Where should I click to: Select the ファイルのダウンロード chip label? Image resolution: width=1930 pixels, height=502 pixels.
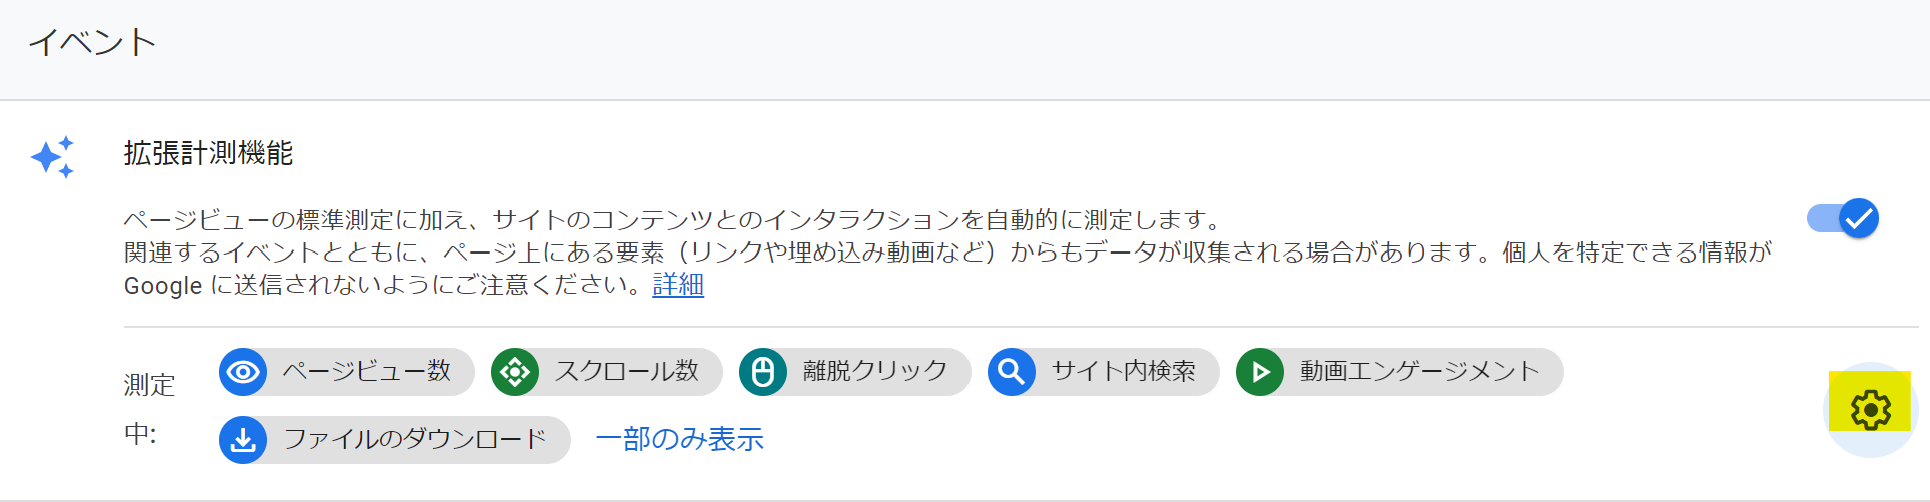click(x=415, y=439)
